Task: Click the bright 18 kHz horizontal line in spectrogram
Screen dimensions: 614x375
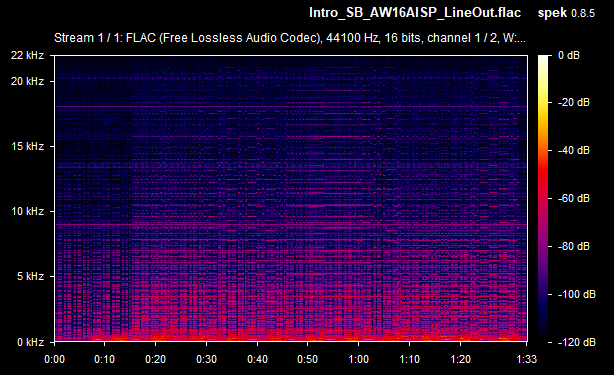Action: point(291,106)
